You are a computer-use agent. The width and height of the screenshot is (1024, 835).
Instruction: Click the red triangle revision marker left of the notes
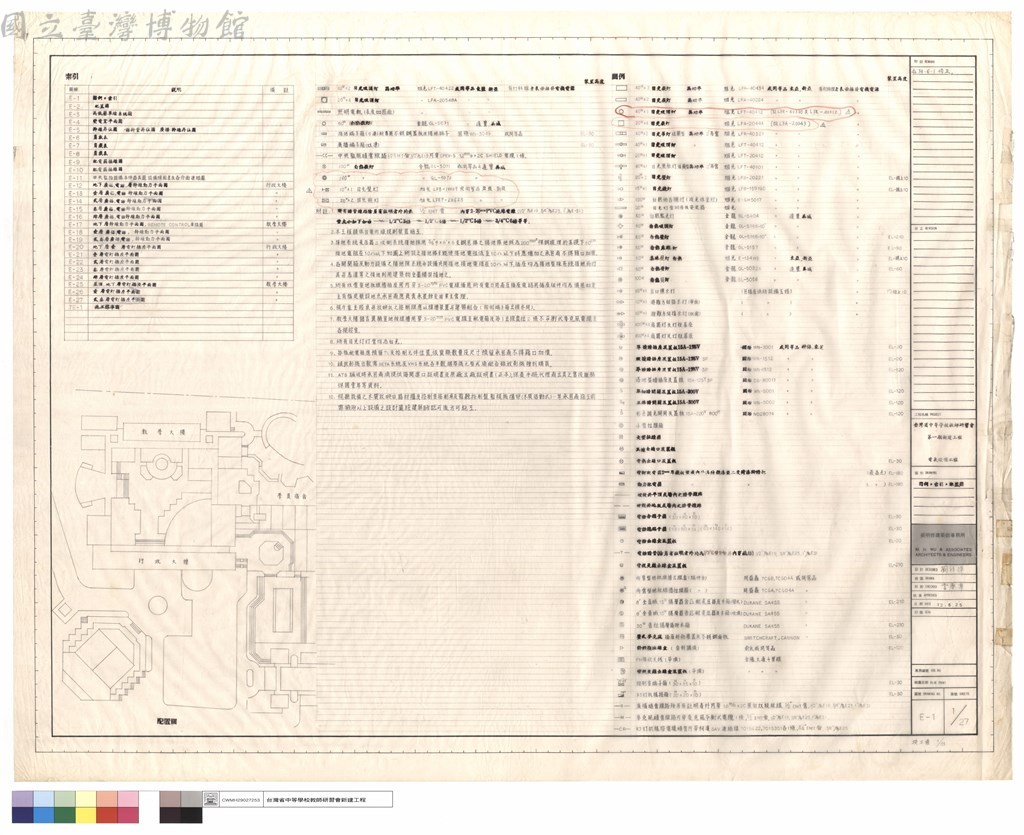point(310,190)
